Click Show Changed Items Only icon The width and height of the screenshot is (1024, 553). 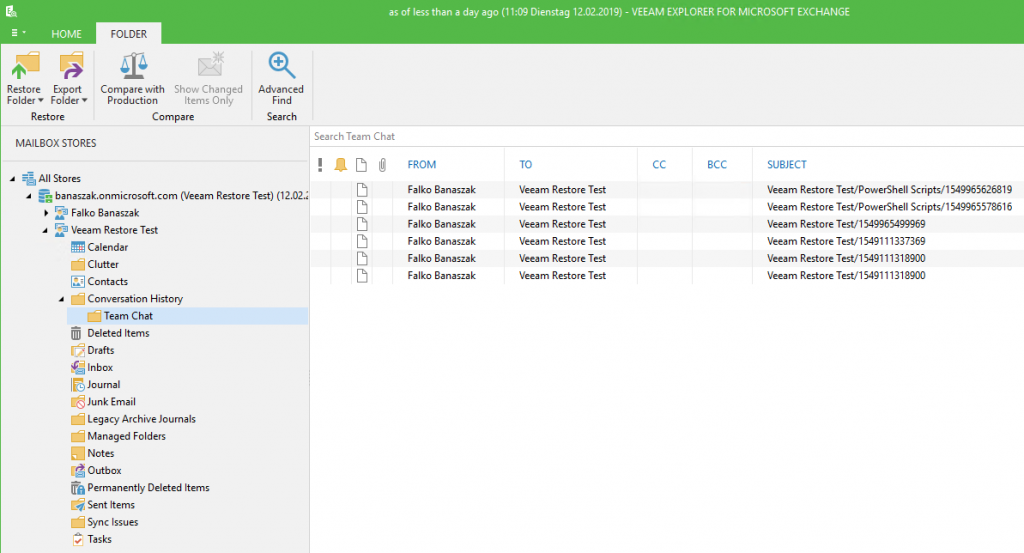pyautogui.click(x=211, y=66)
